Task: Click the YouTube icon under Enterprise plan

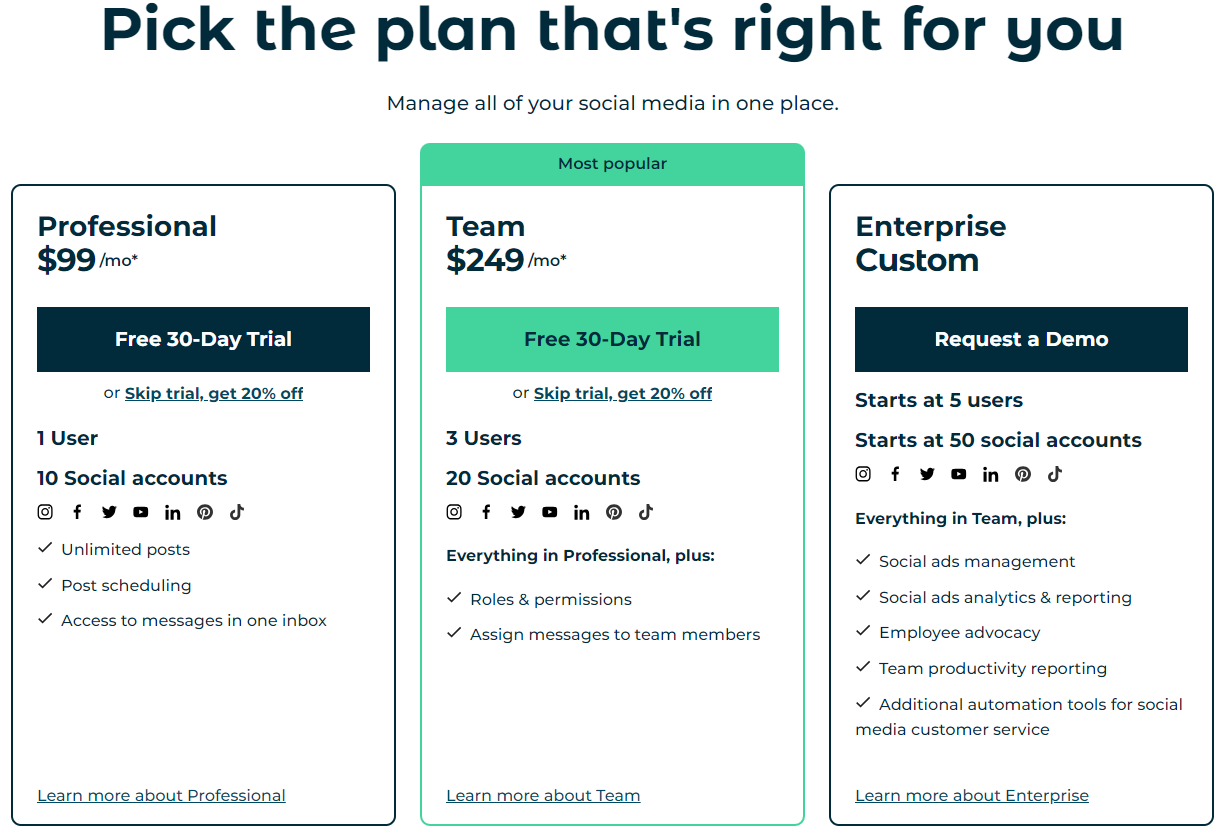Action: point(959,474)
